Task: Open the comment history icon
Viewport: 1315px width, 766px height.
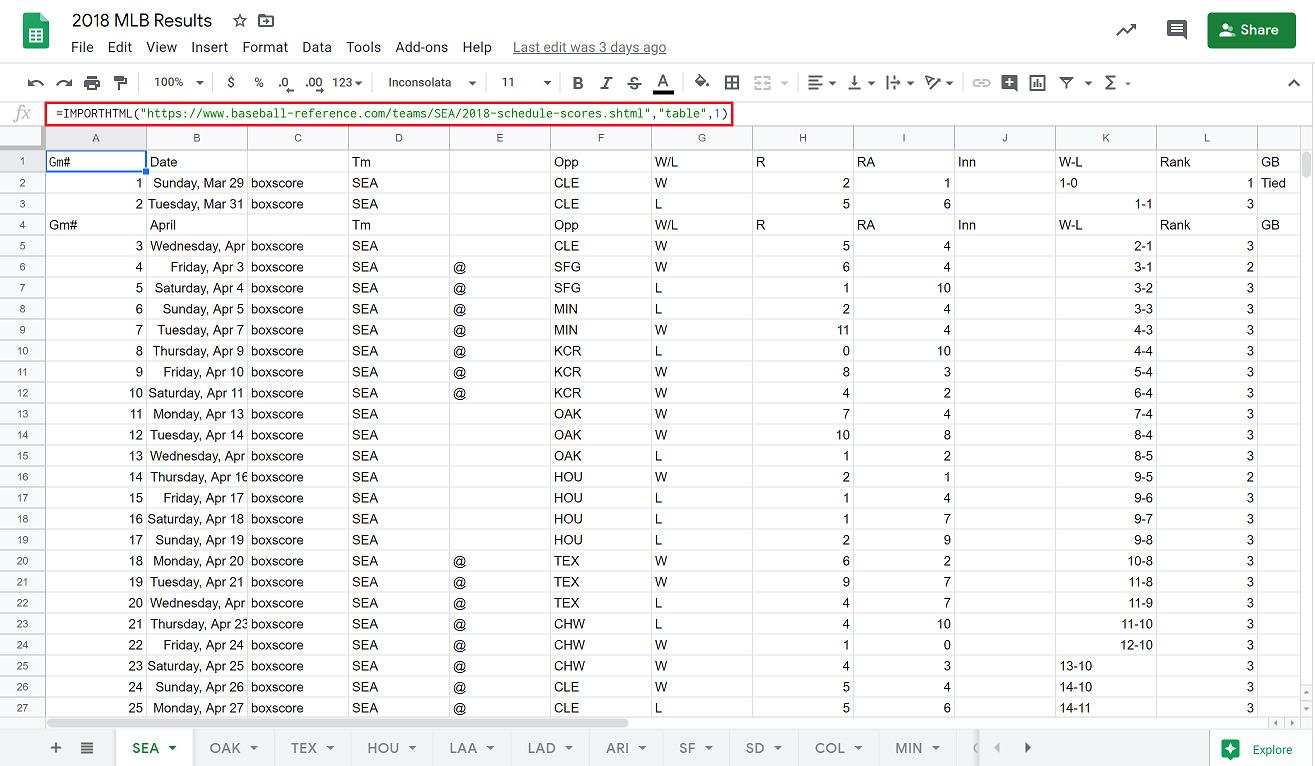Action: pos(1177,30)
